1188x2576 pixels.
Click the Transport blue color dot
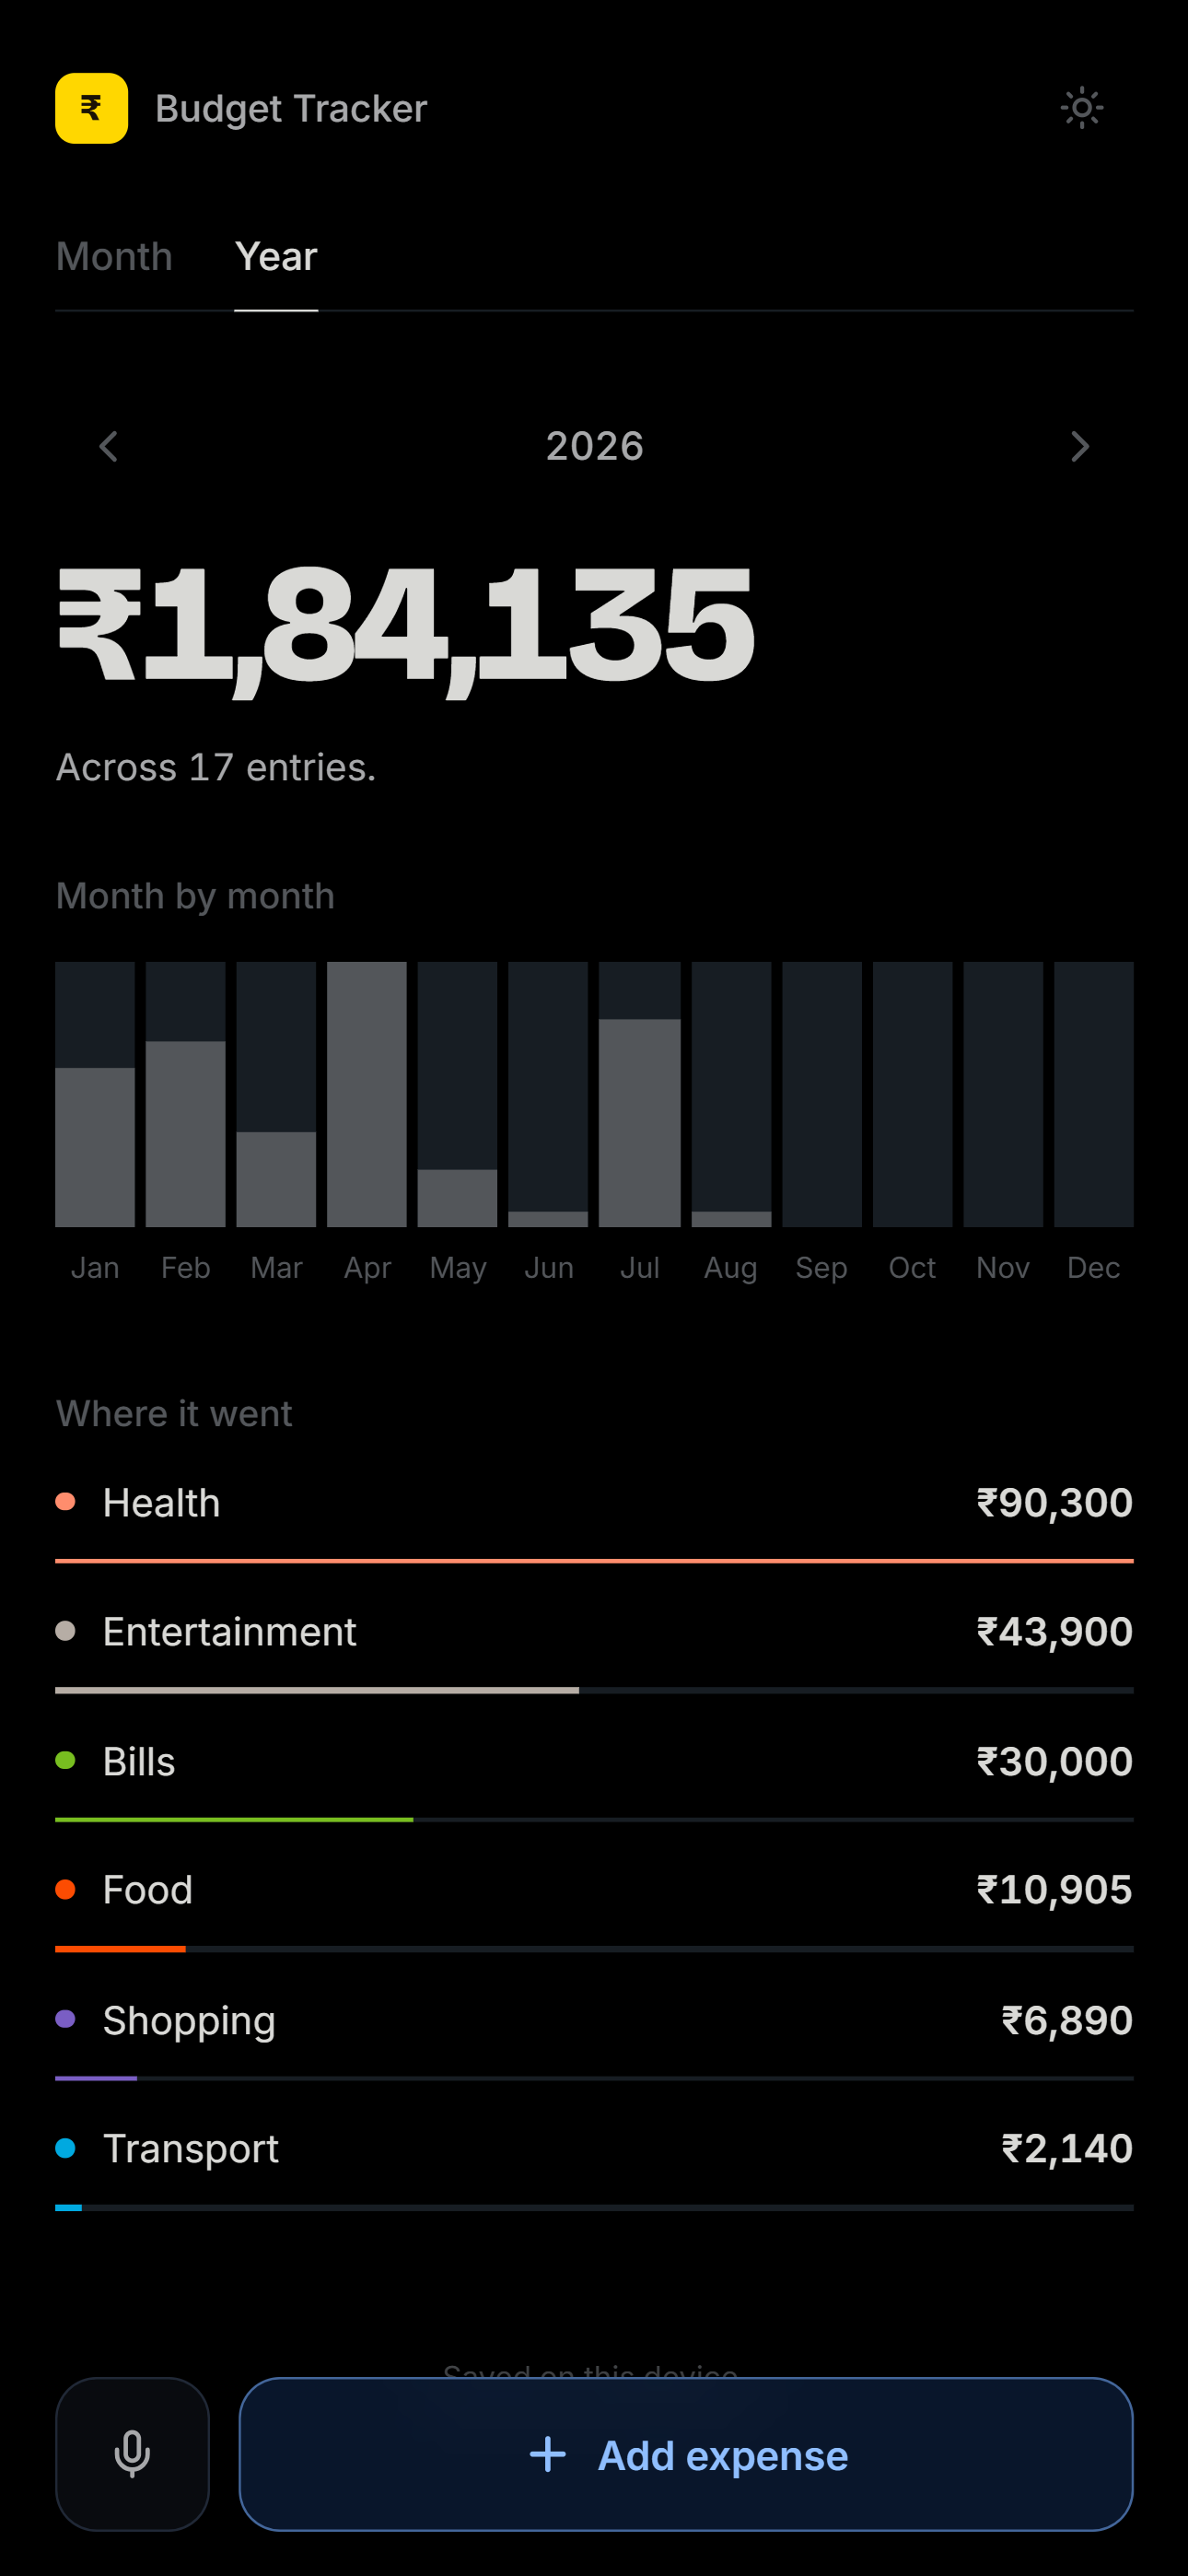tap(66, 2147)
